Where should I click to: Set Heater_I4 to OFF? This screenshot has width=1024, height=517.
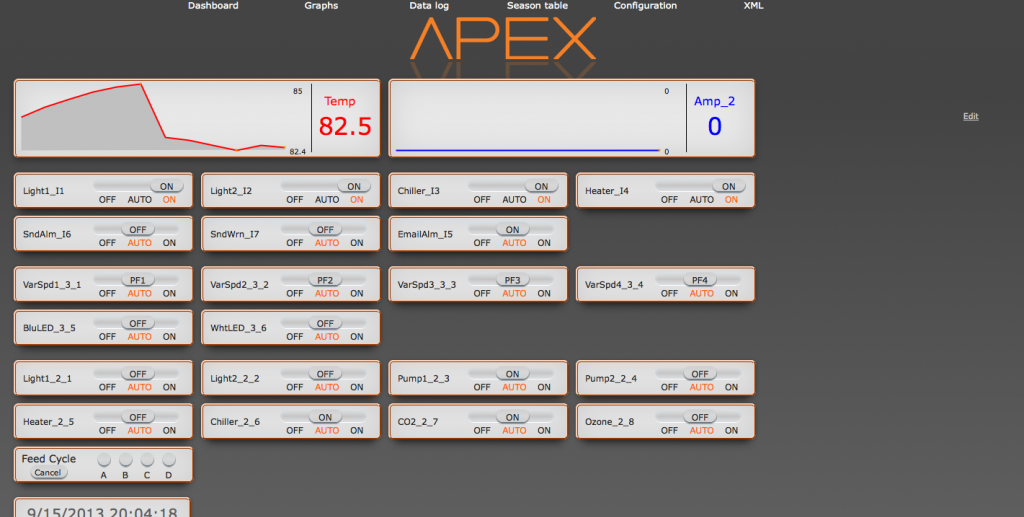(x=670, y=199)
